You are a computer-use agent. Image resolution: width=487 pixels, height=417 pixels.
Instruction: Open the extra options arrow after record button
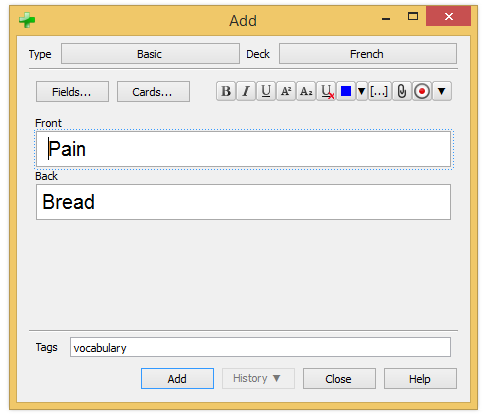point(442,91)
